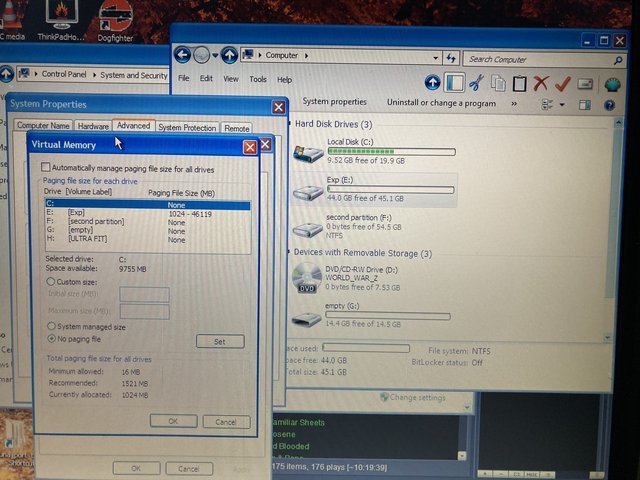Click the shell icon in Computer toolbar

pos(612,85)
